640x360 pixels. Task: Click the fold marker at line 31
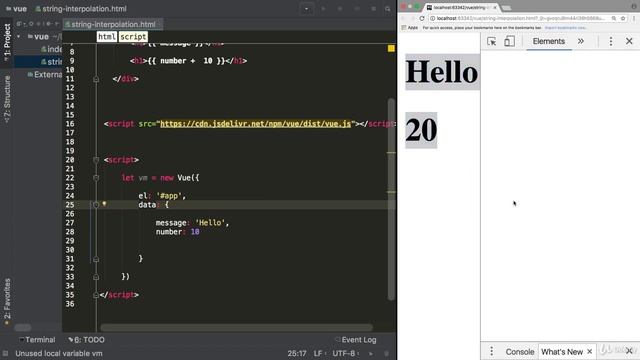(x=96, y=259)
